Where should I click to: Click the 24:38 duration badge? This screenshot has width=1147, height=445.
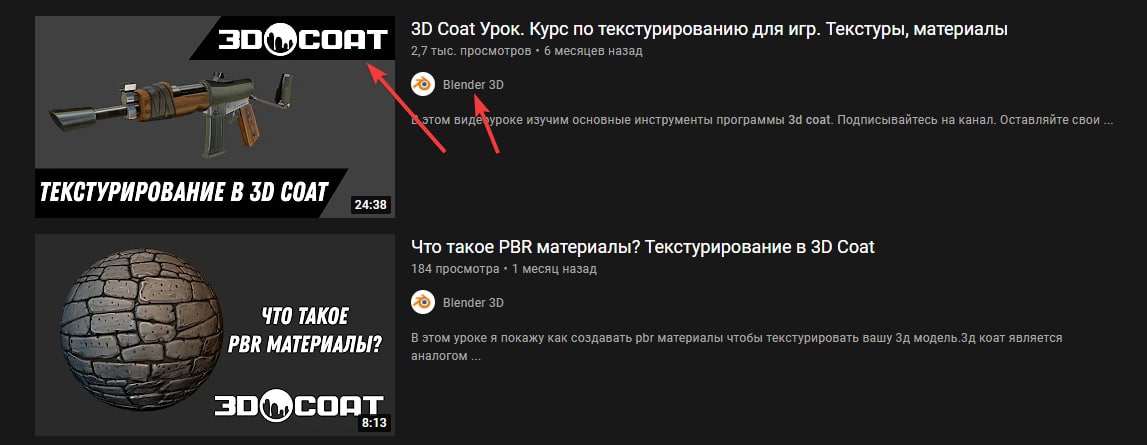point(370,204)
